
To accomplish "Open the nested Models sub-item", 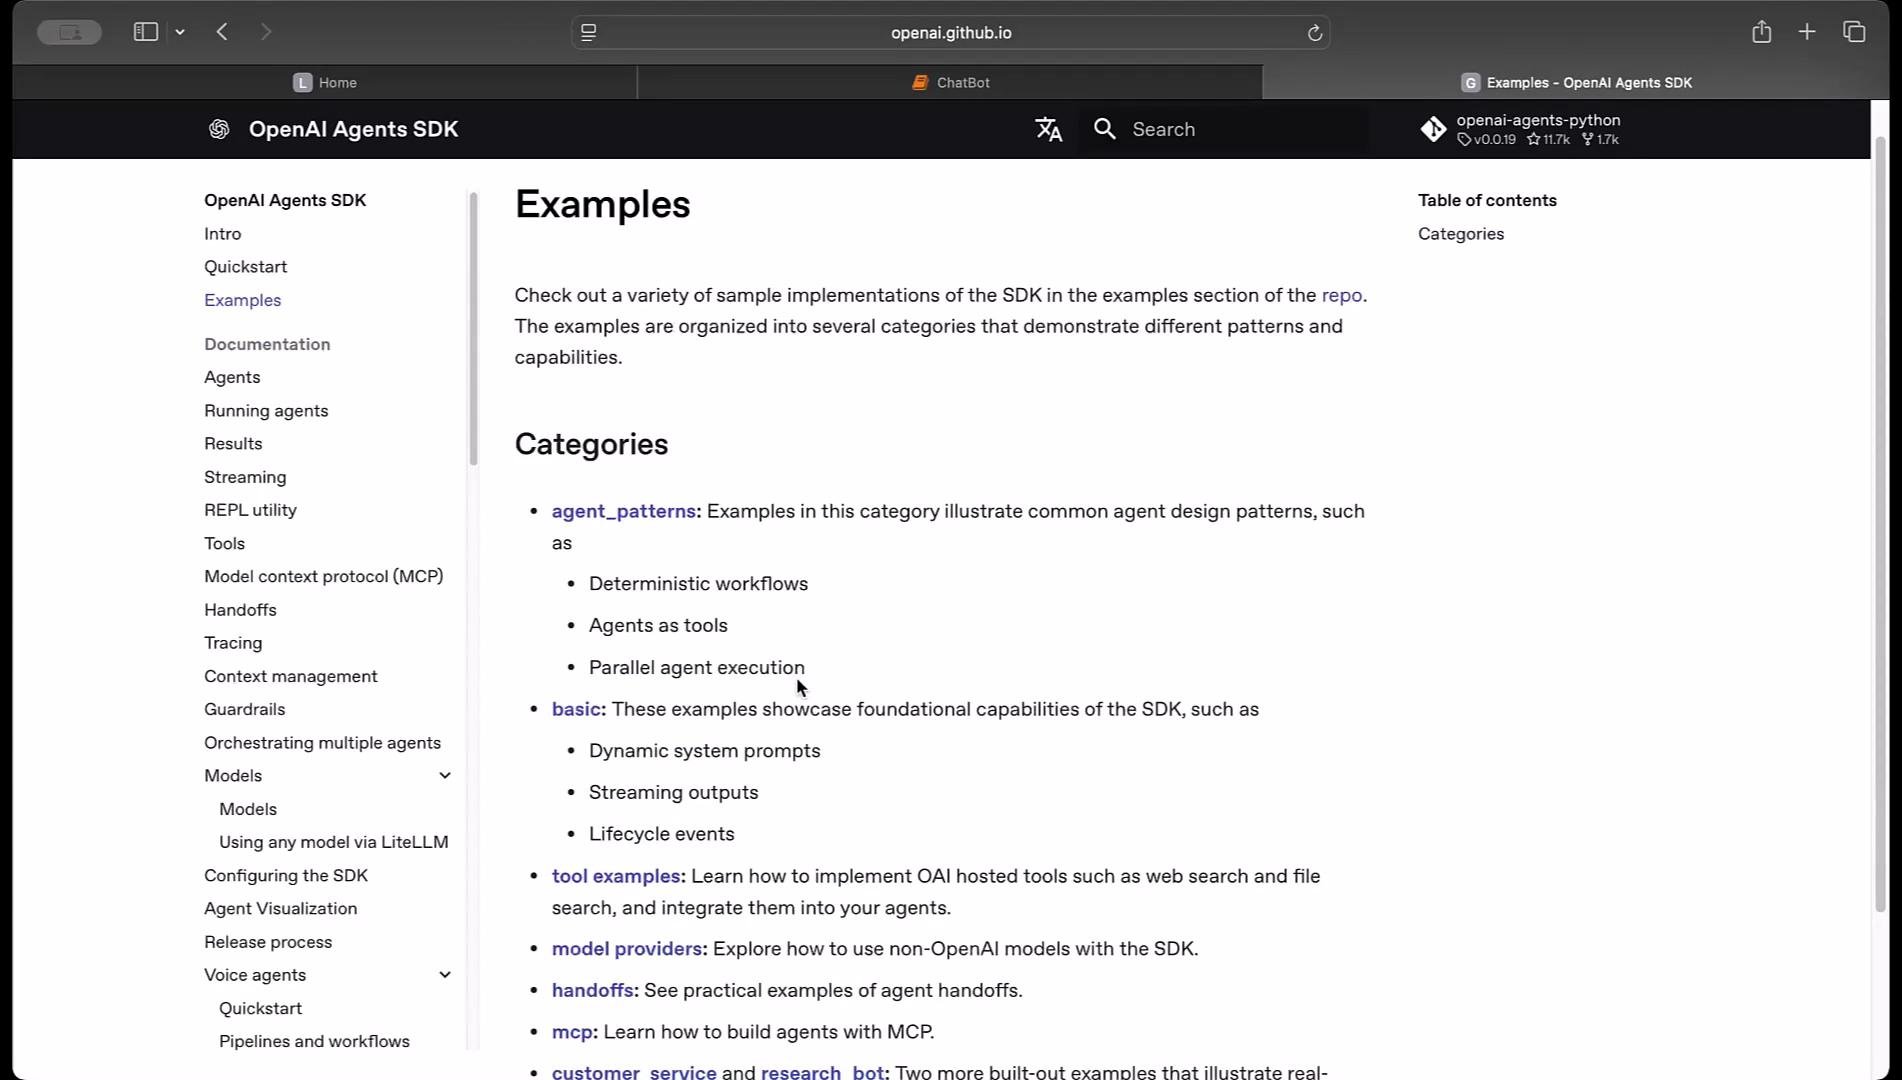I will (x=248, y=809).
